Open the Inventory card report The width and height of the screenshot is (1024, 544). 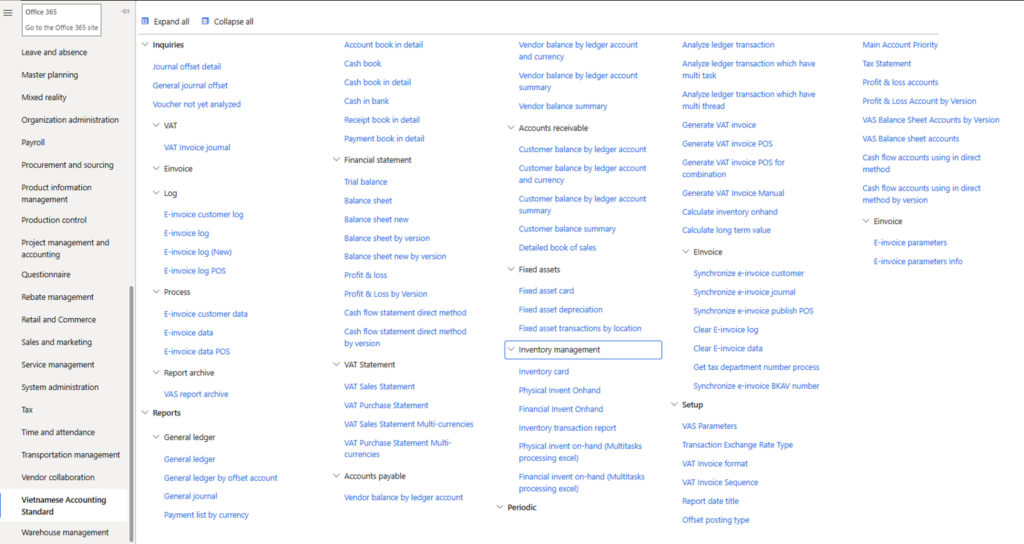[543, 372]
